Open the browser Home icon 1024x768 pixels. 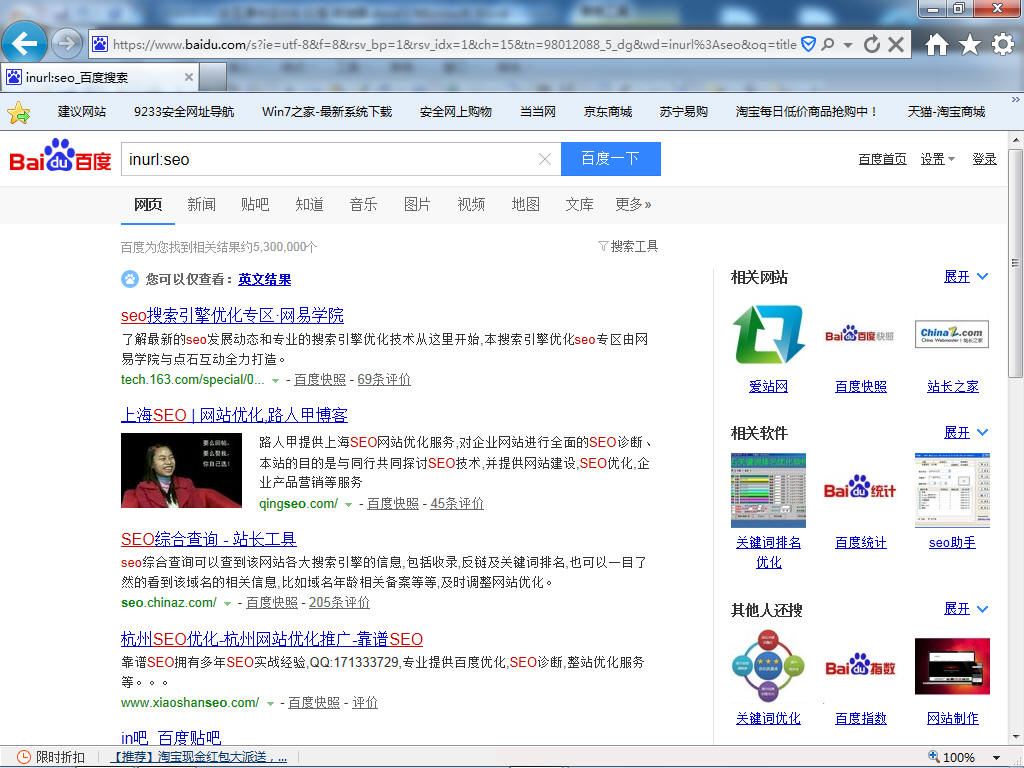click(936, 44)
